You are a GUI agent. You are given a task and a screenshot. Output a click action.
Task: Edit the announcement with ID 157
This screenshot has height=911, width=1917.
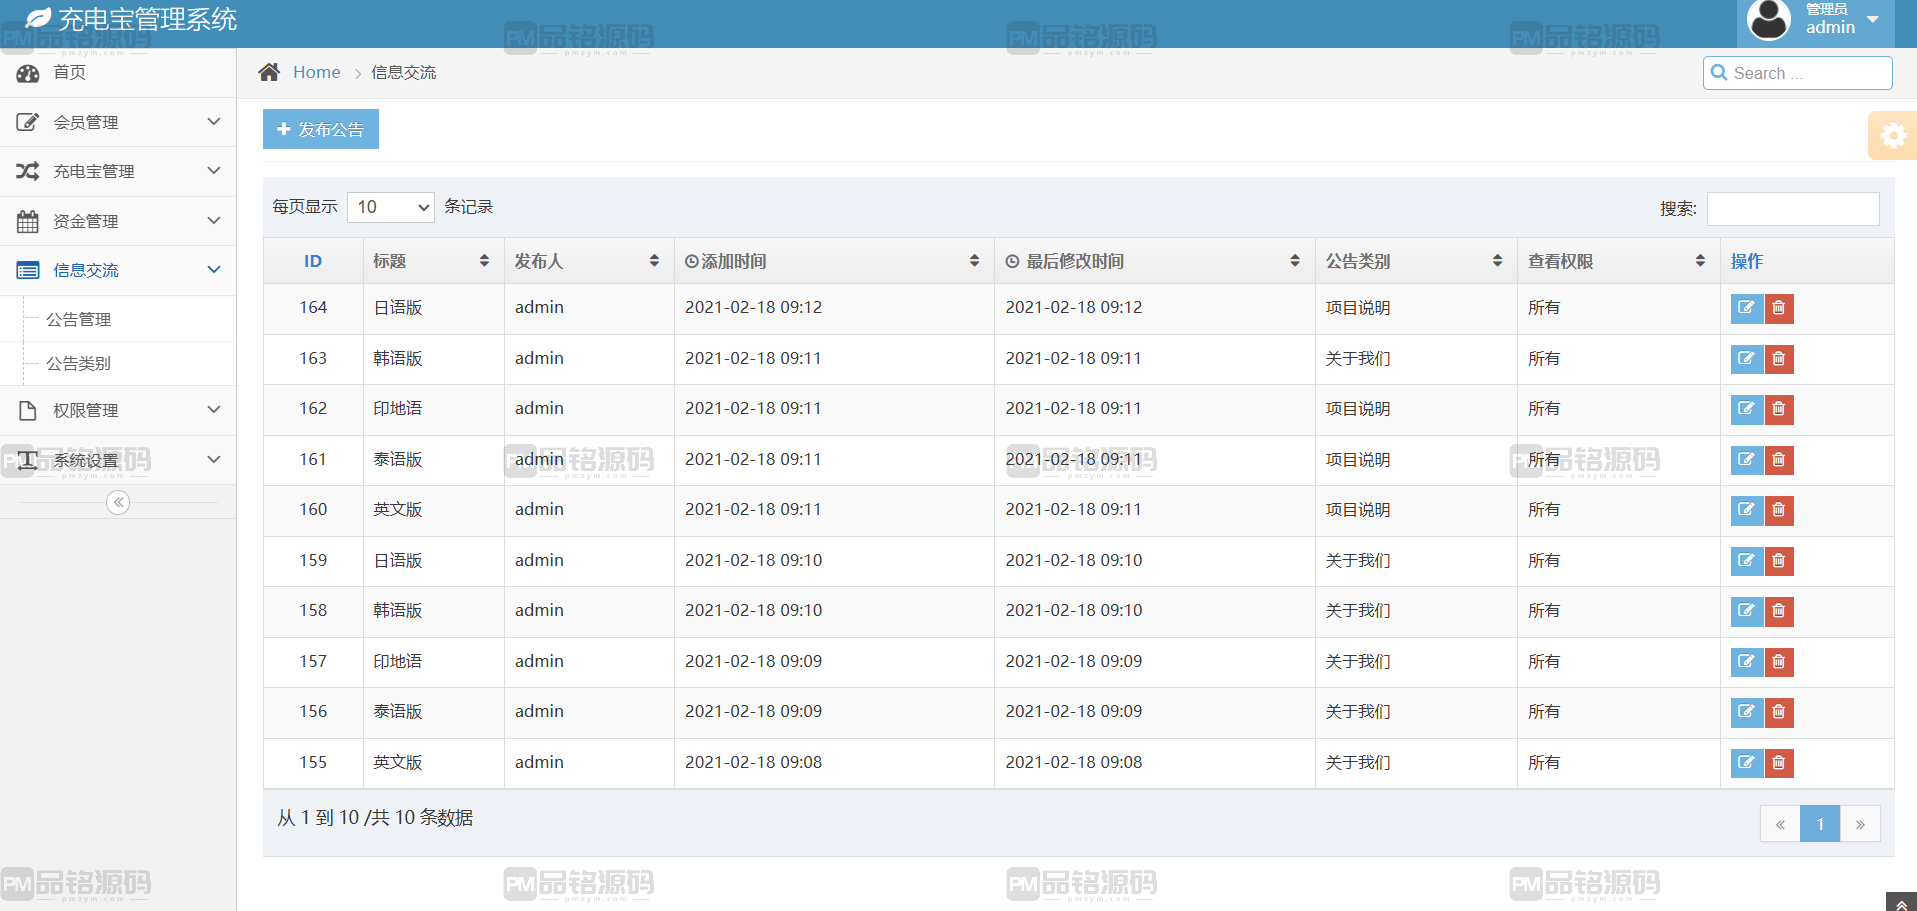point(1746,662)
